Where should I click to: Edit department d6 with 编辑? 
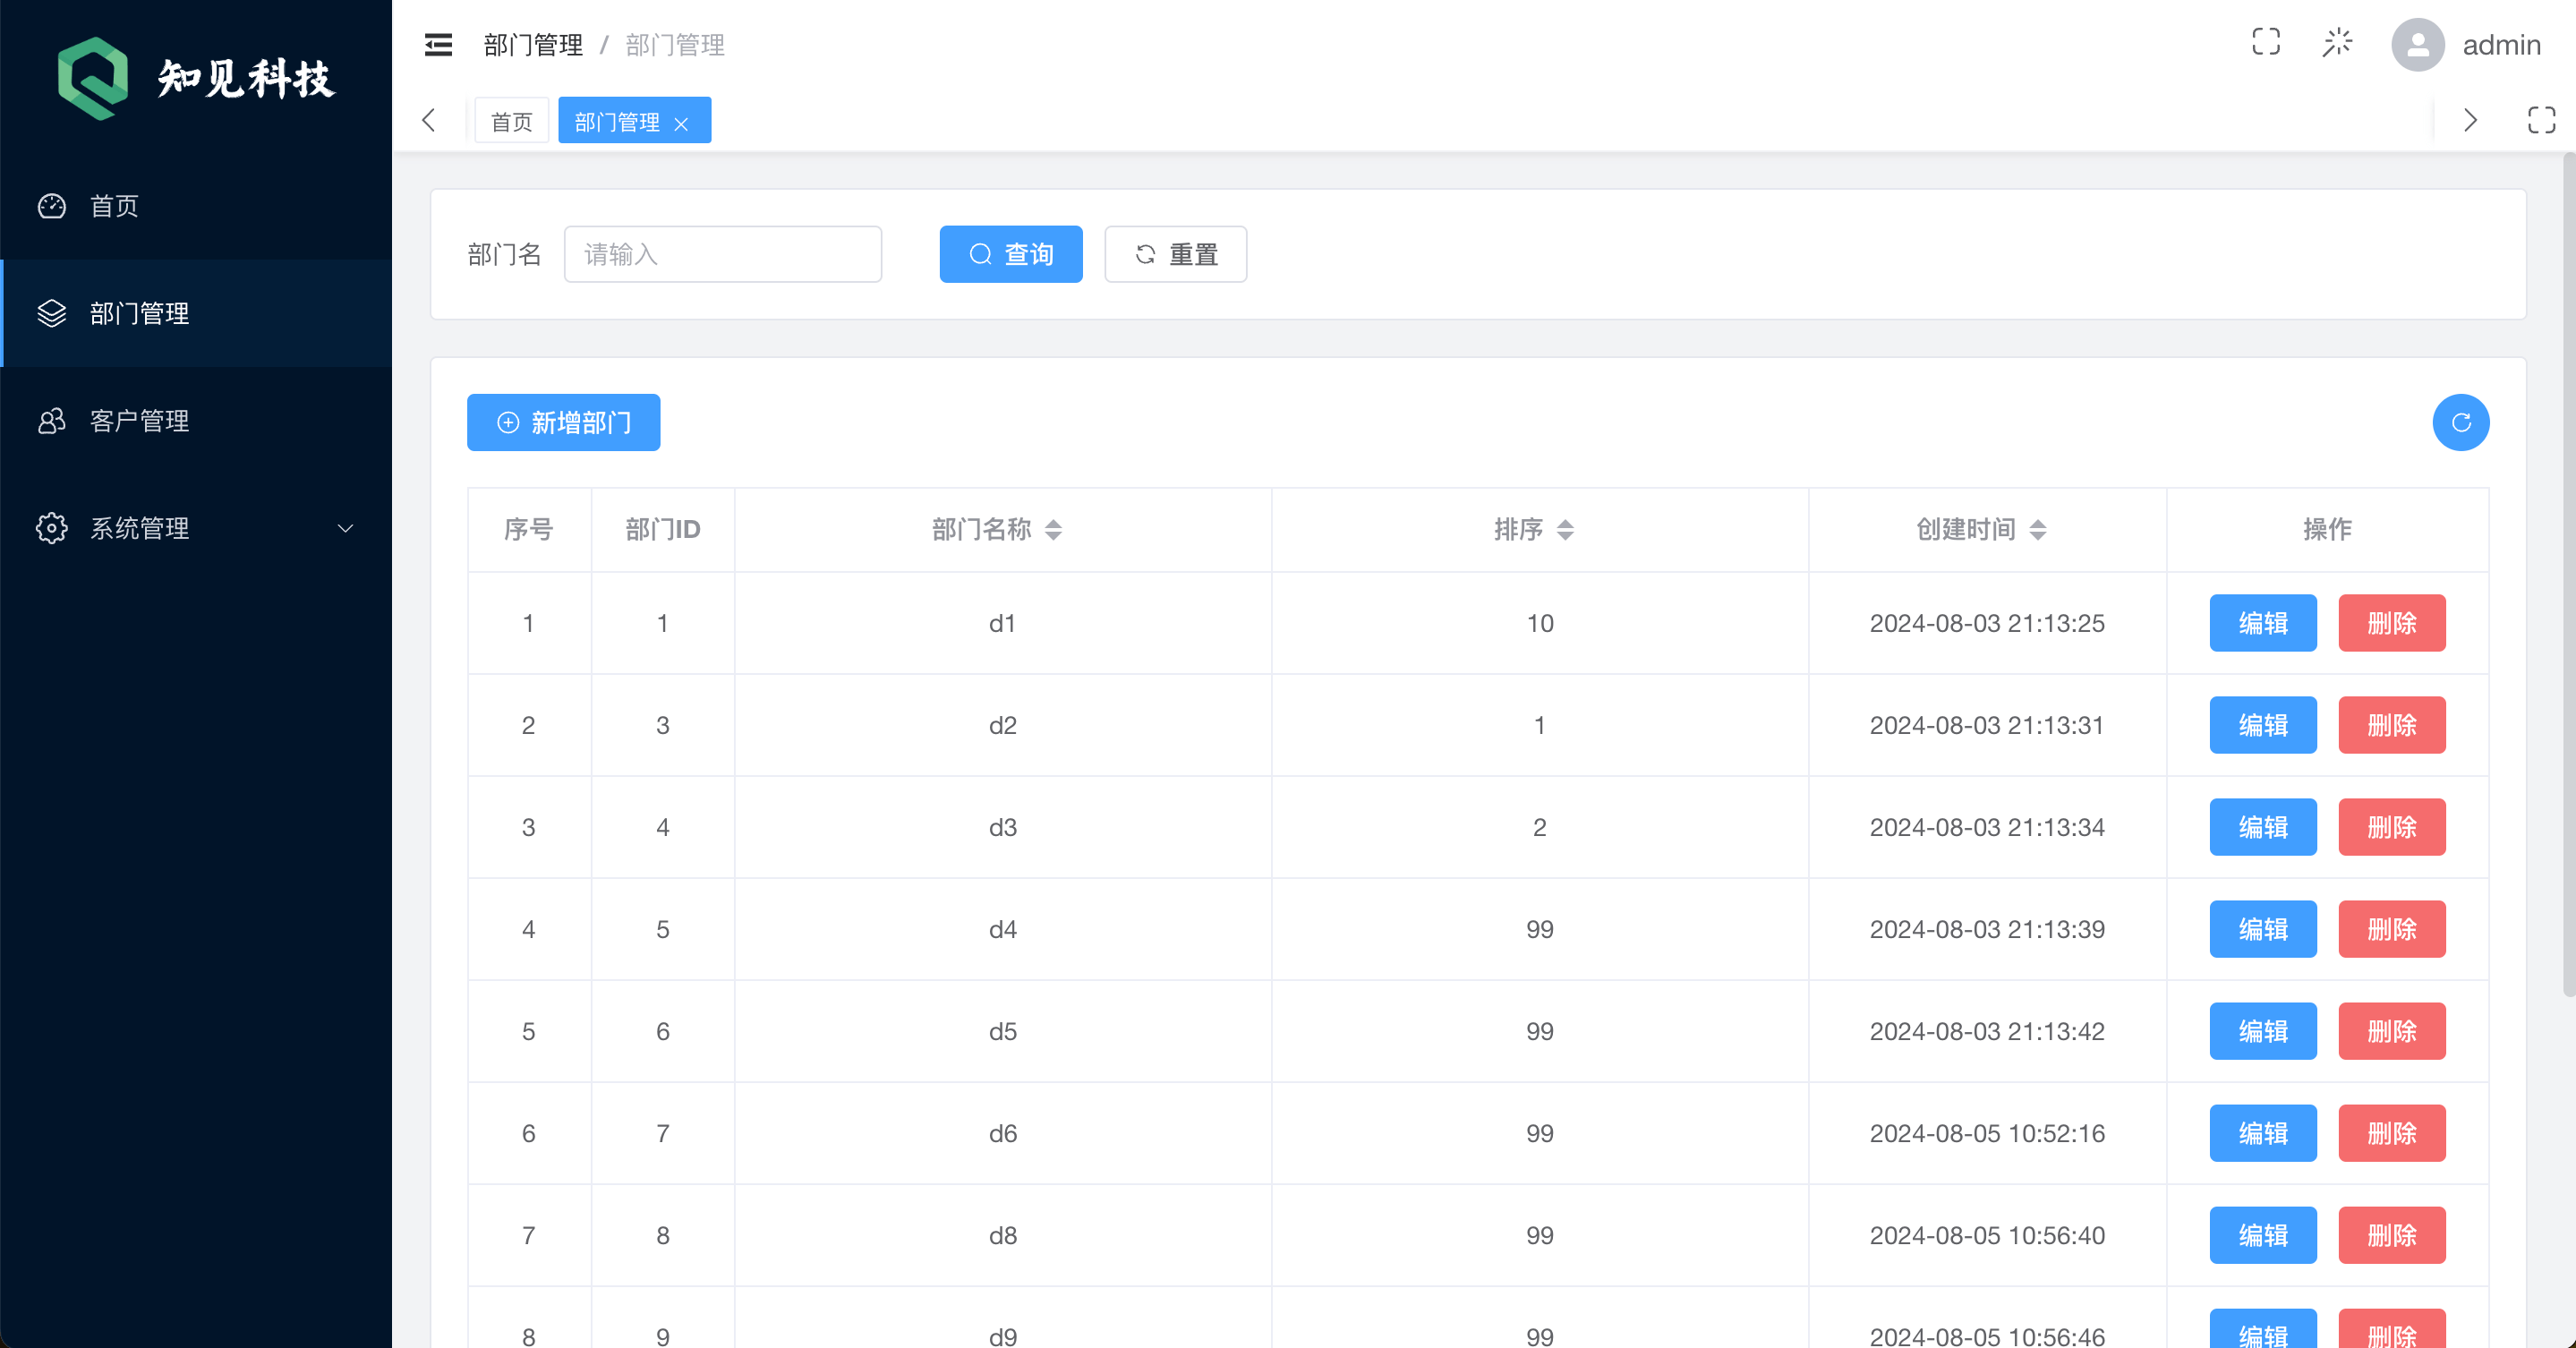pos(2263,1133)
